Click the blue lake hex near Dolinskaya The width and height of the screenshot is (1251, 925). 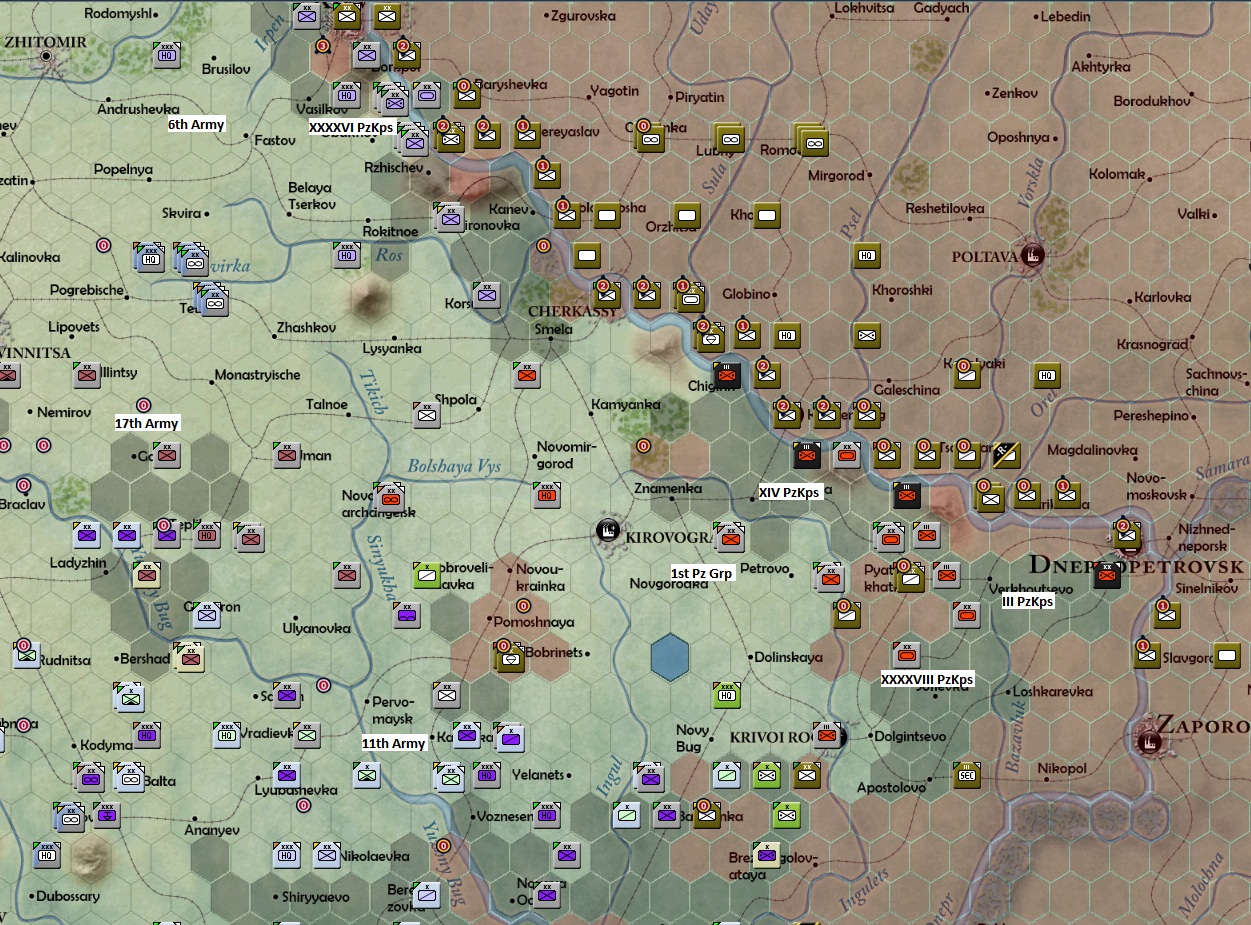click(x=669, y=657)
